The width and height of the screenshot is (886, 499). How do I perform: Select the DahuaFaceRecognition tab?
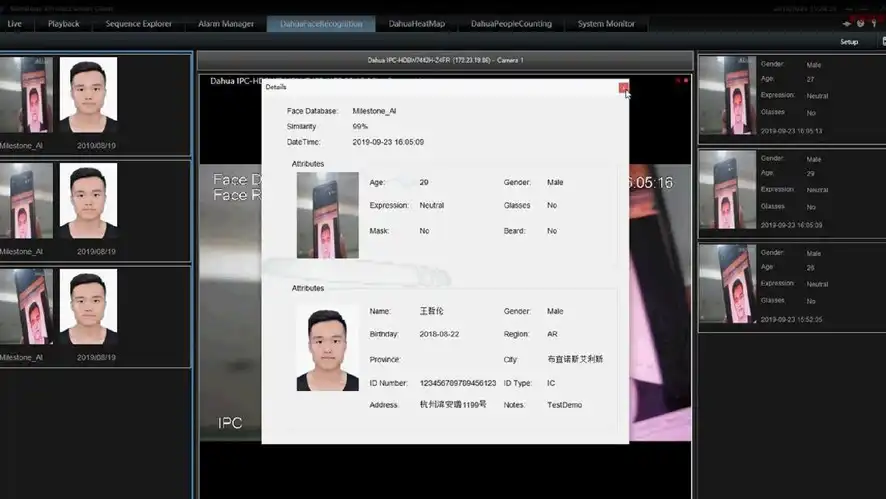[x=321, y=23]
